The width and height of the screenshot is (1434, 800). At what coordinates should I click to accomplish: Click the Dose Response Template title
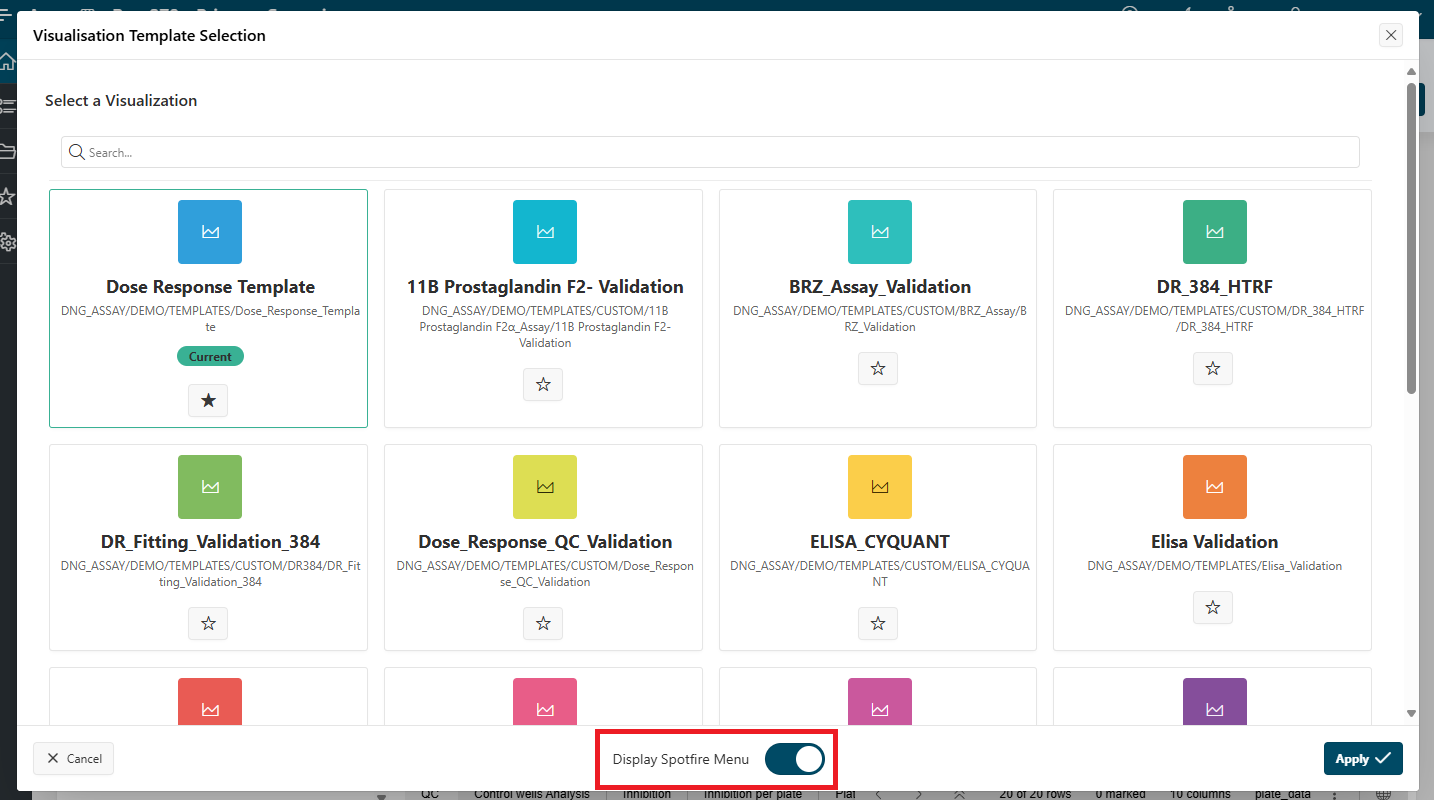coord(210,287)
